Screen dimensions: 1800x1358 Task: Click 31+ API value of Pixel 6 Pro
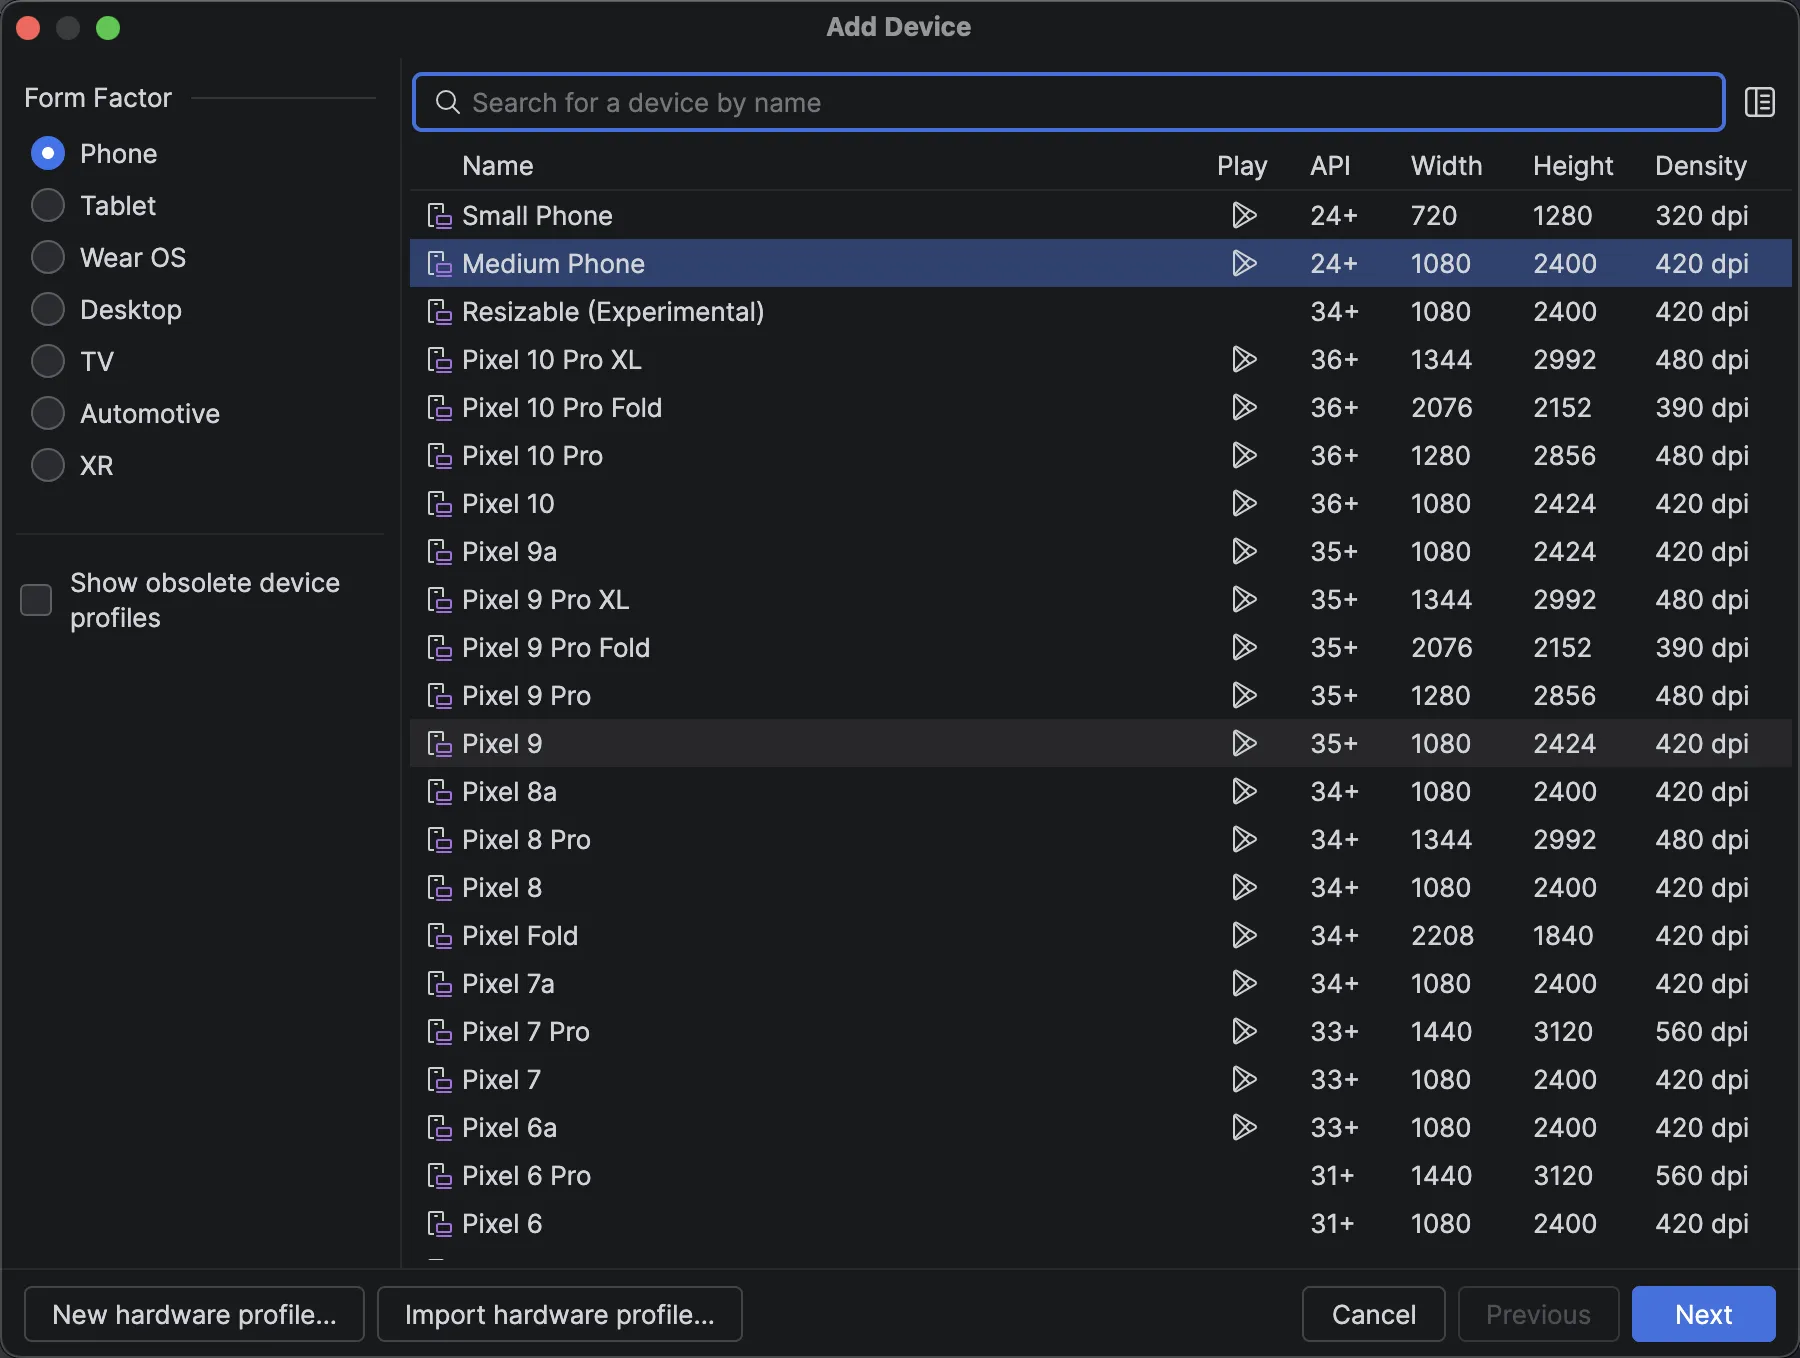(1332, 1176)
